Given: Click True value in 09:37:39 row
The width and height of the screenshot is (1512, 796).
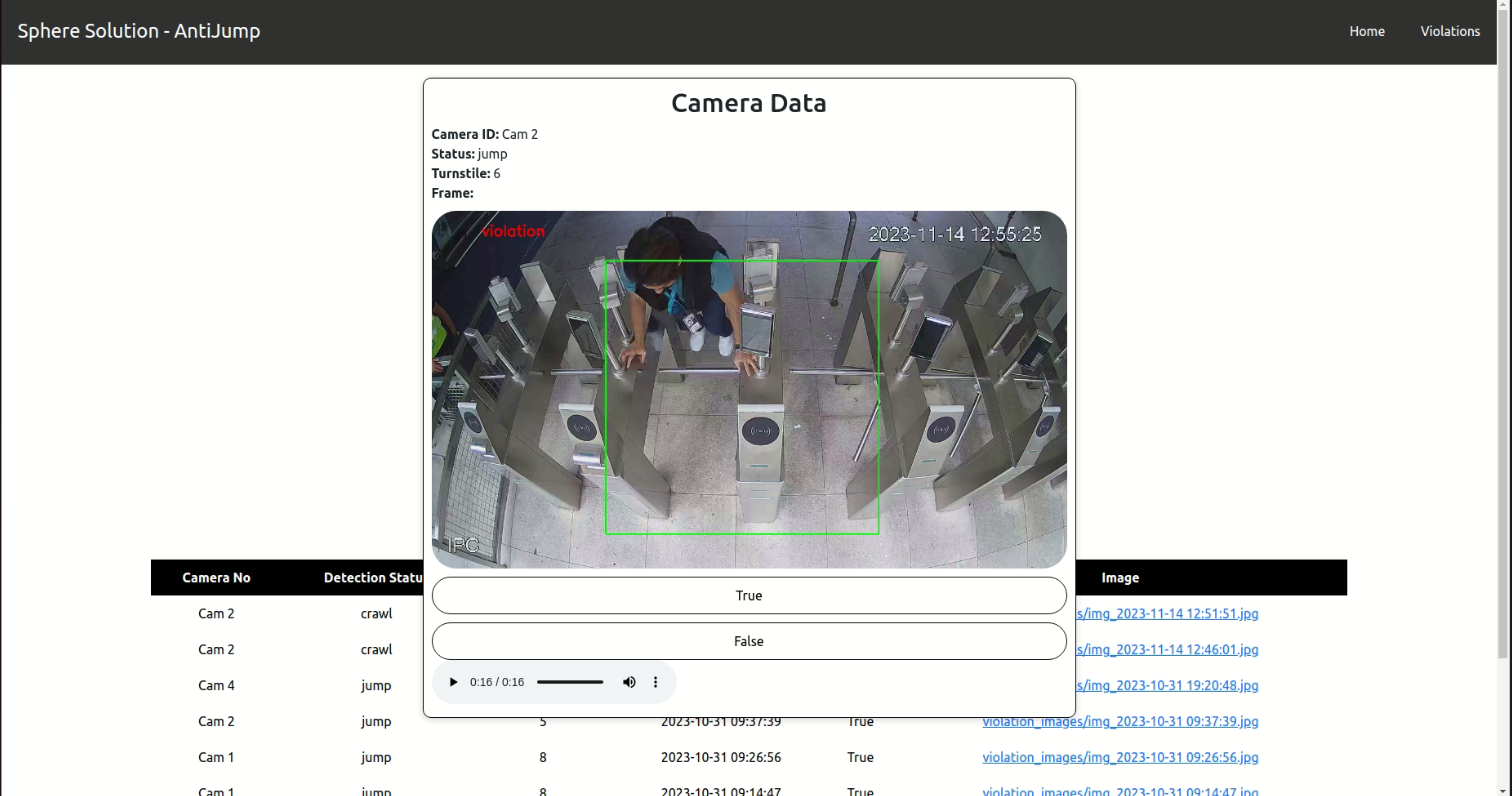Looking at the screenshot, I should 860,721.
